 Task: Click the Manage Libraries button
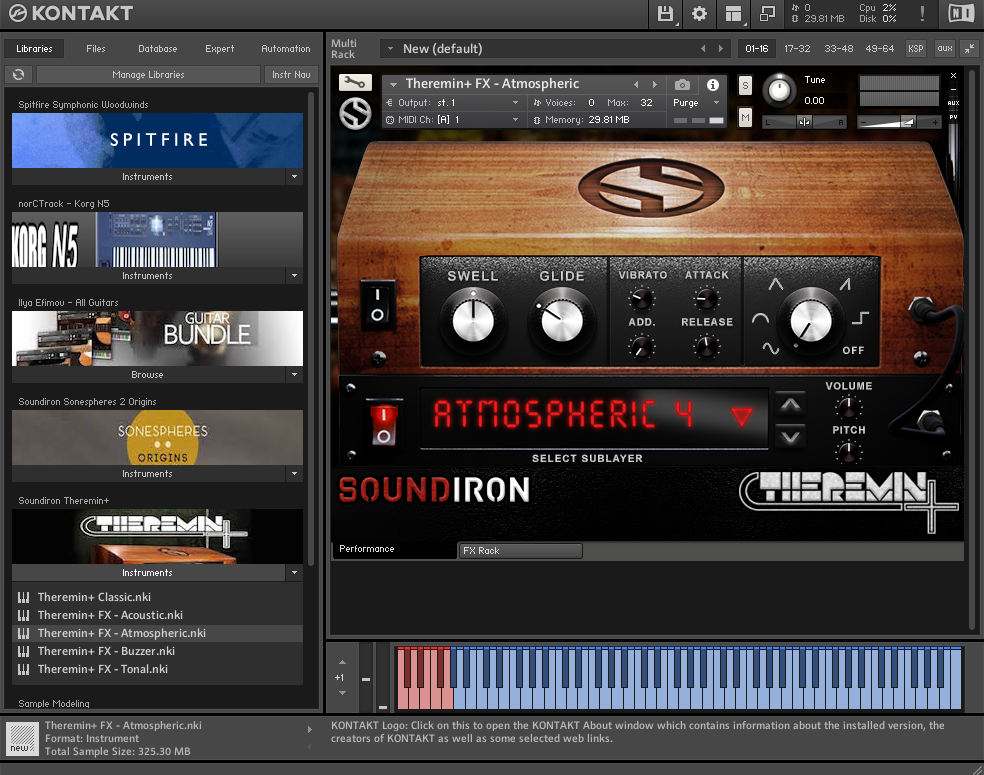[148, 75]
